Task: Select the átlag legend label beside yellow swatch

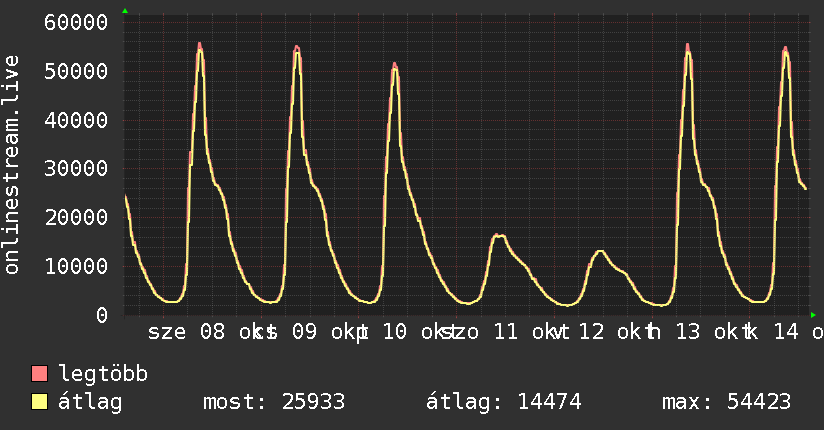Action: (90, 402)
